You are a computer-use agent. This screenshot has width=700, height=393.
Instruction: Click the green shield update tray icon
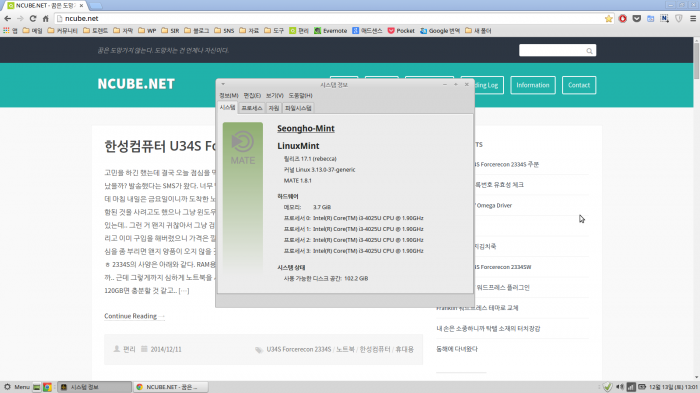click(607, 387)
